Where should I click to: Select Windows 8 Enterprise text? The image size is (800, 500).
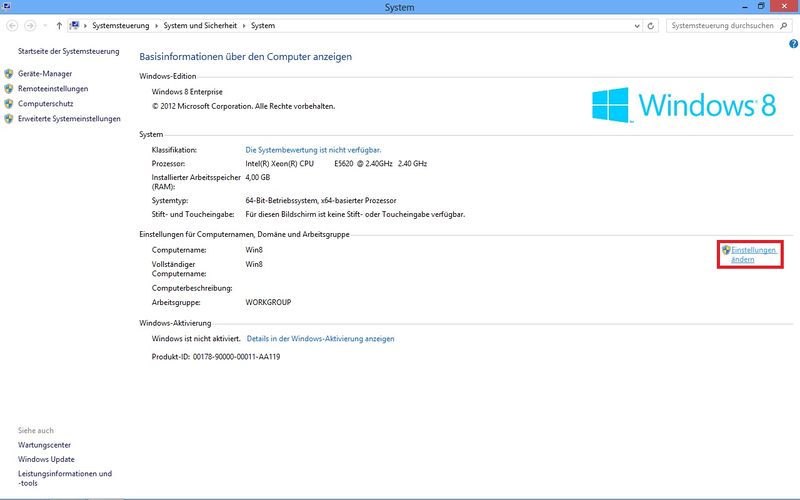click(x=187, y=92)
